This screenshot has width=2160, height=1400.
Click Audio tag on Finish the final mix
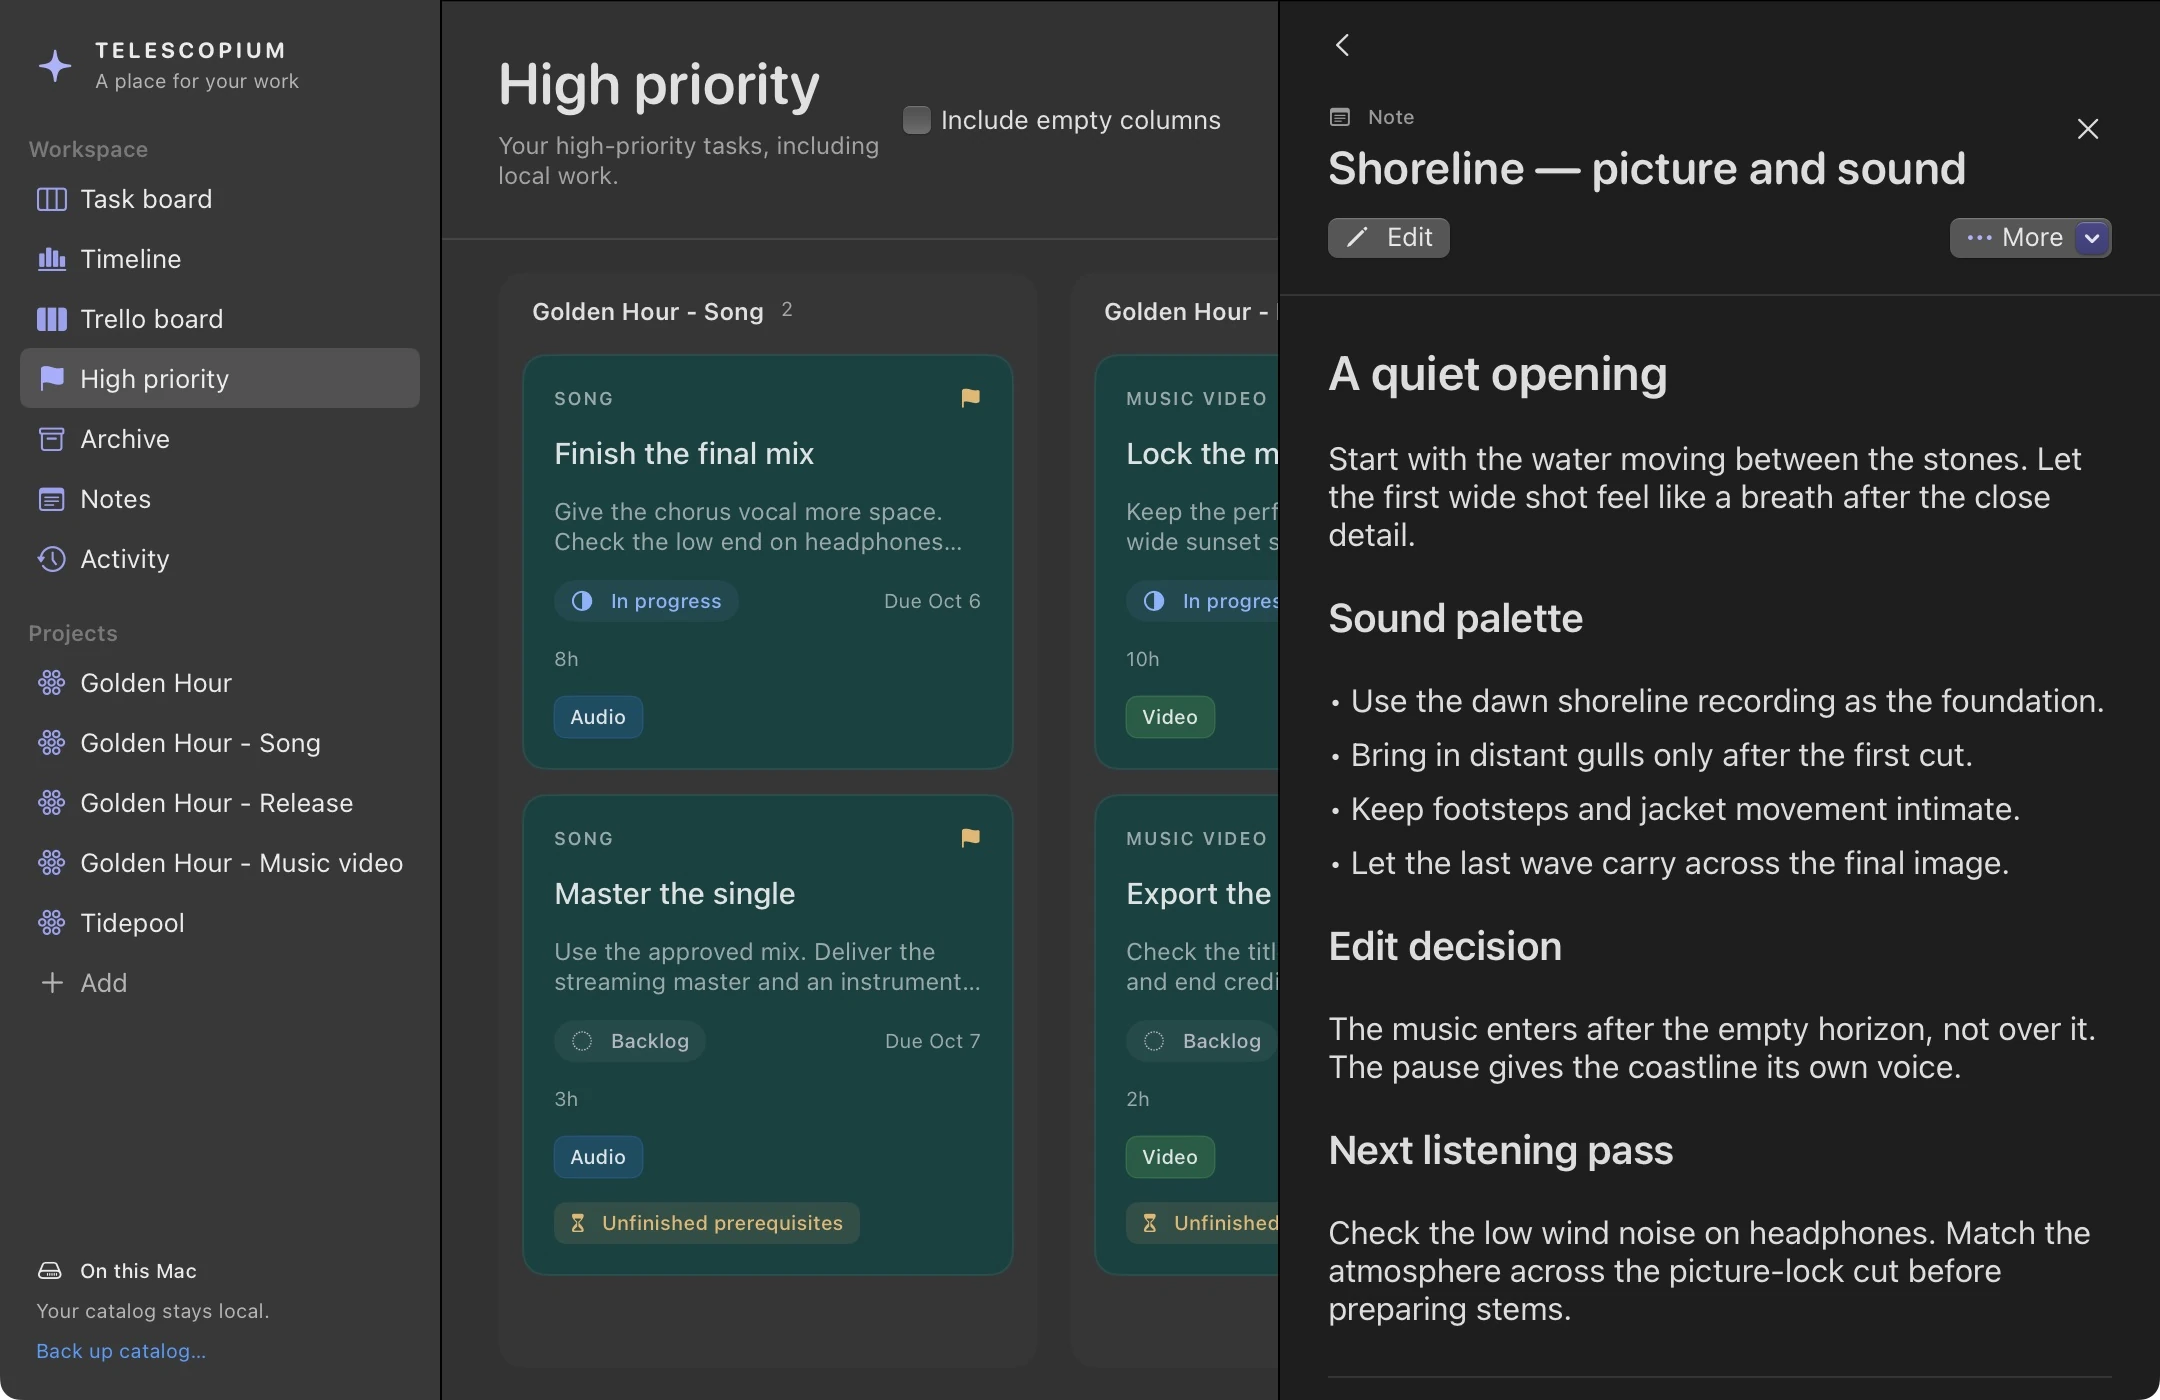click(598, 717)
